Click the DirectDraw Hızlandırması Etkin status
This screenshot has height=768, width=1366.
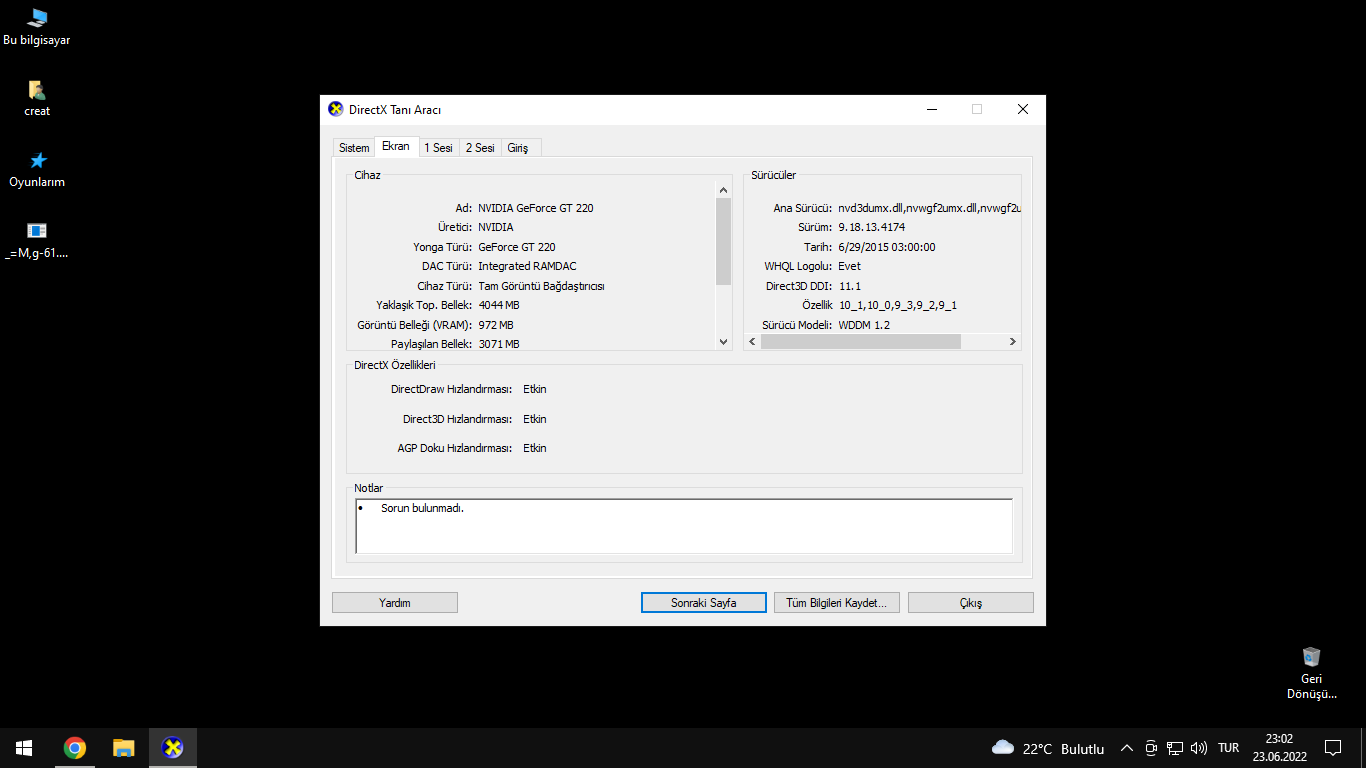[535, 389]
